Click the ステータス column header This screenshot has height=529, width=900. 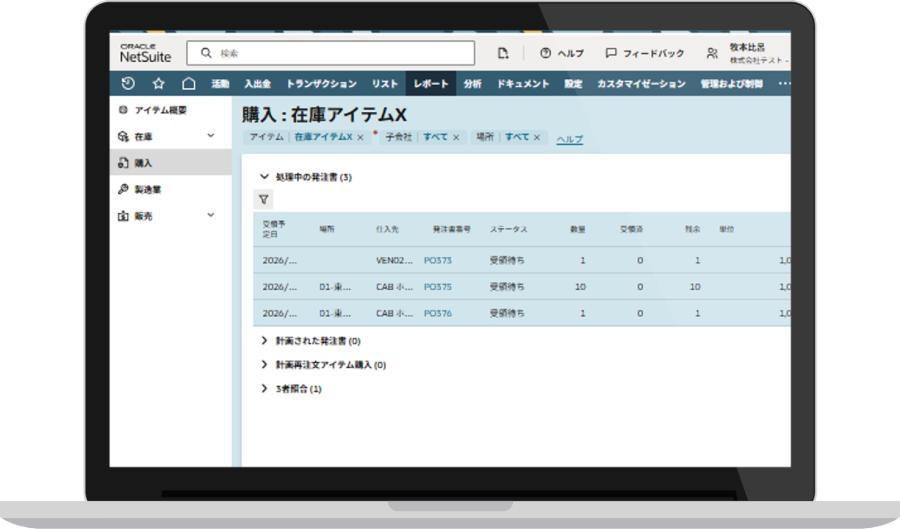coord(508,230)
